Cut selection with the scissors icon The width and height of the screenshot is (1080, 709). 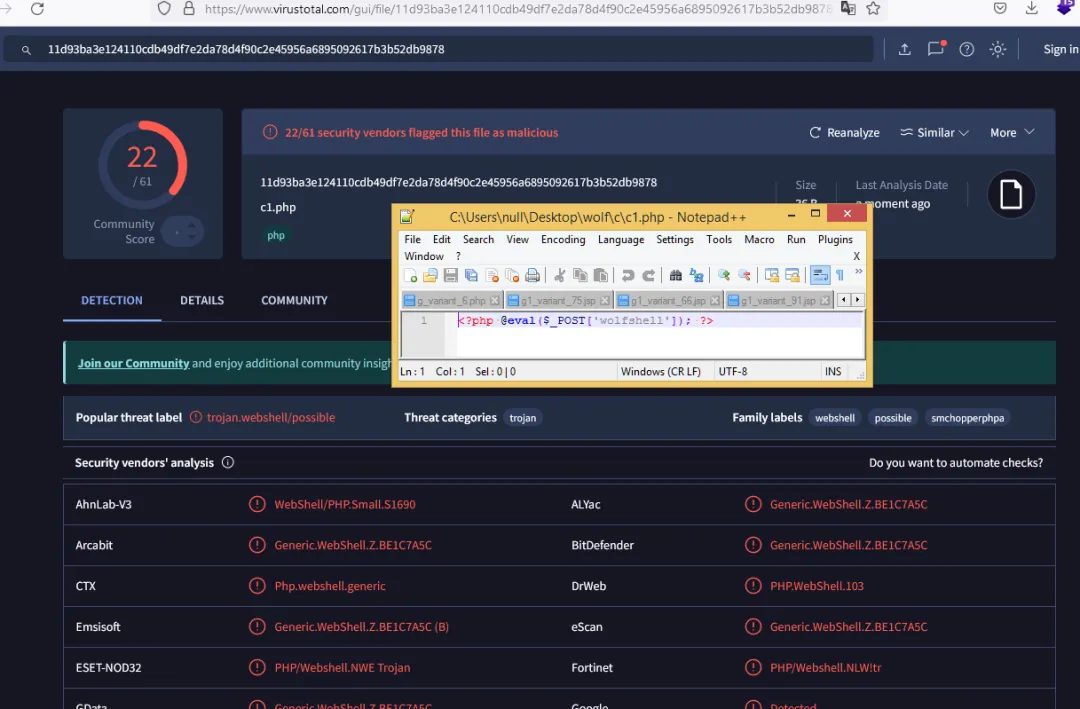click(x=560, y=276)
